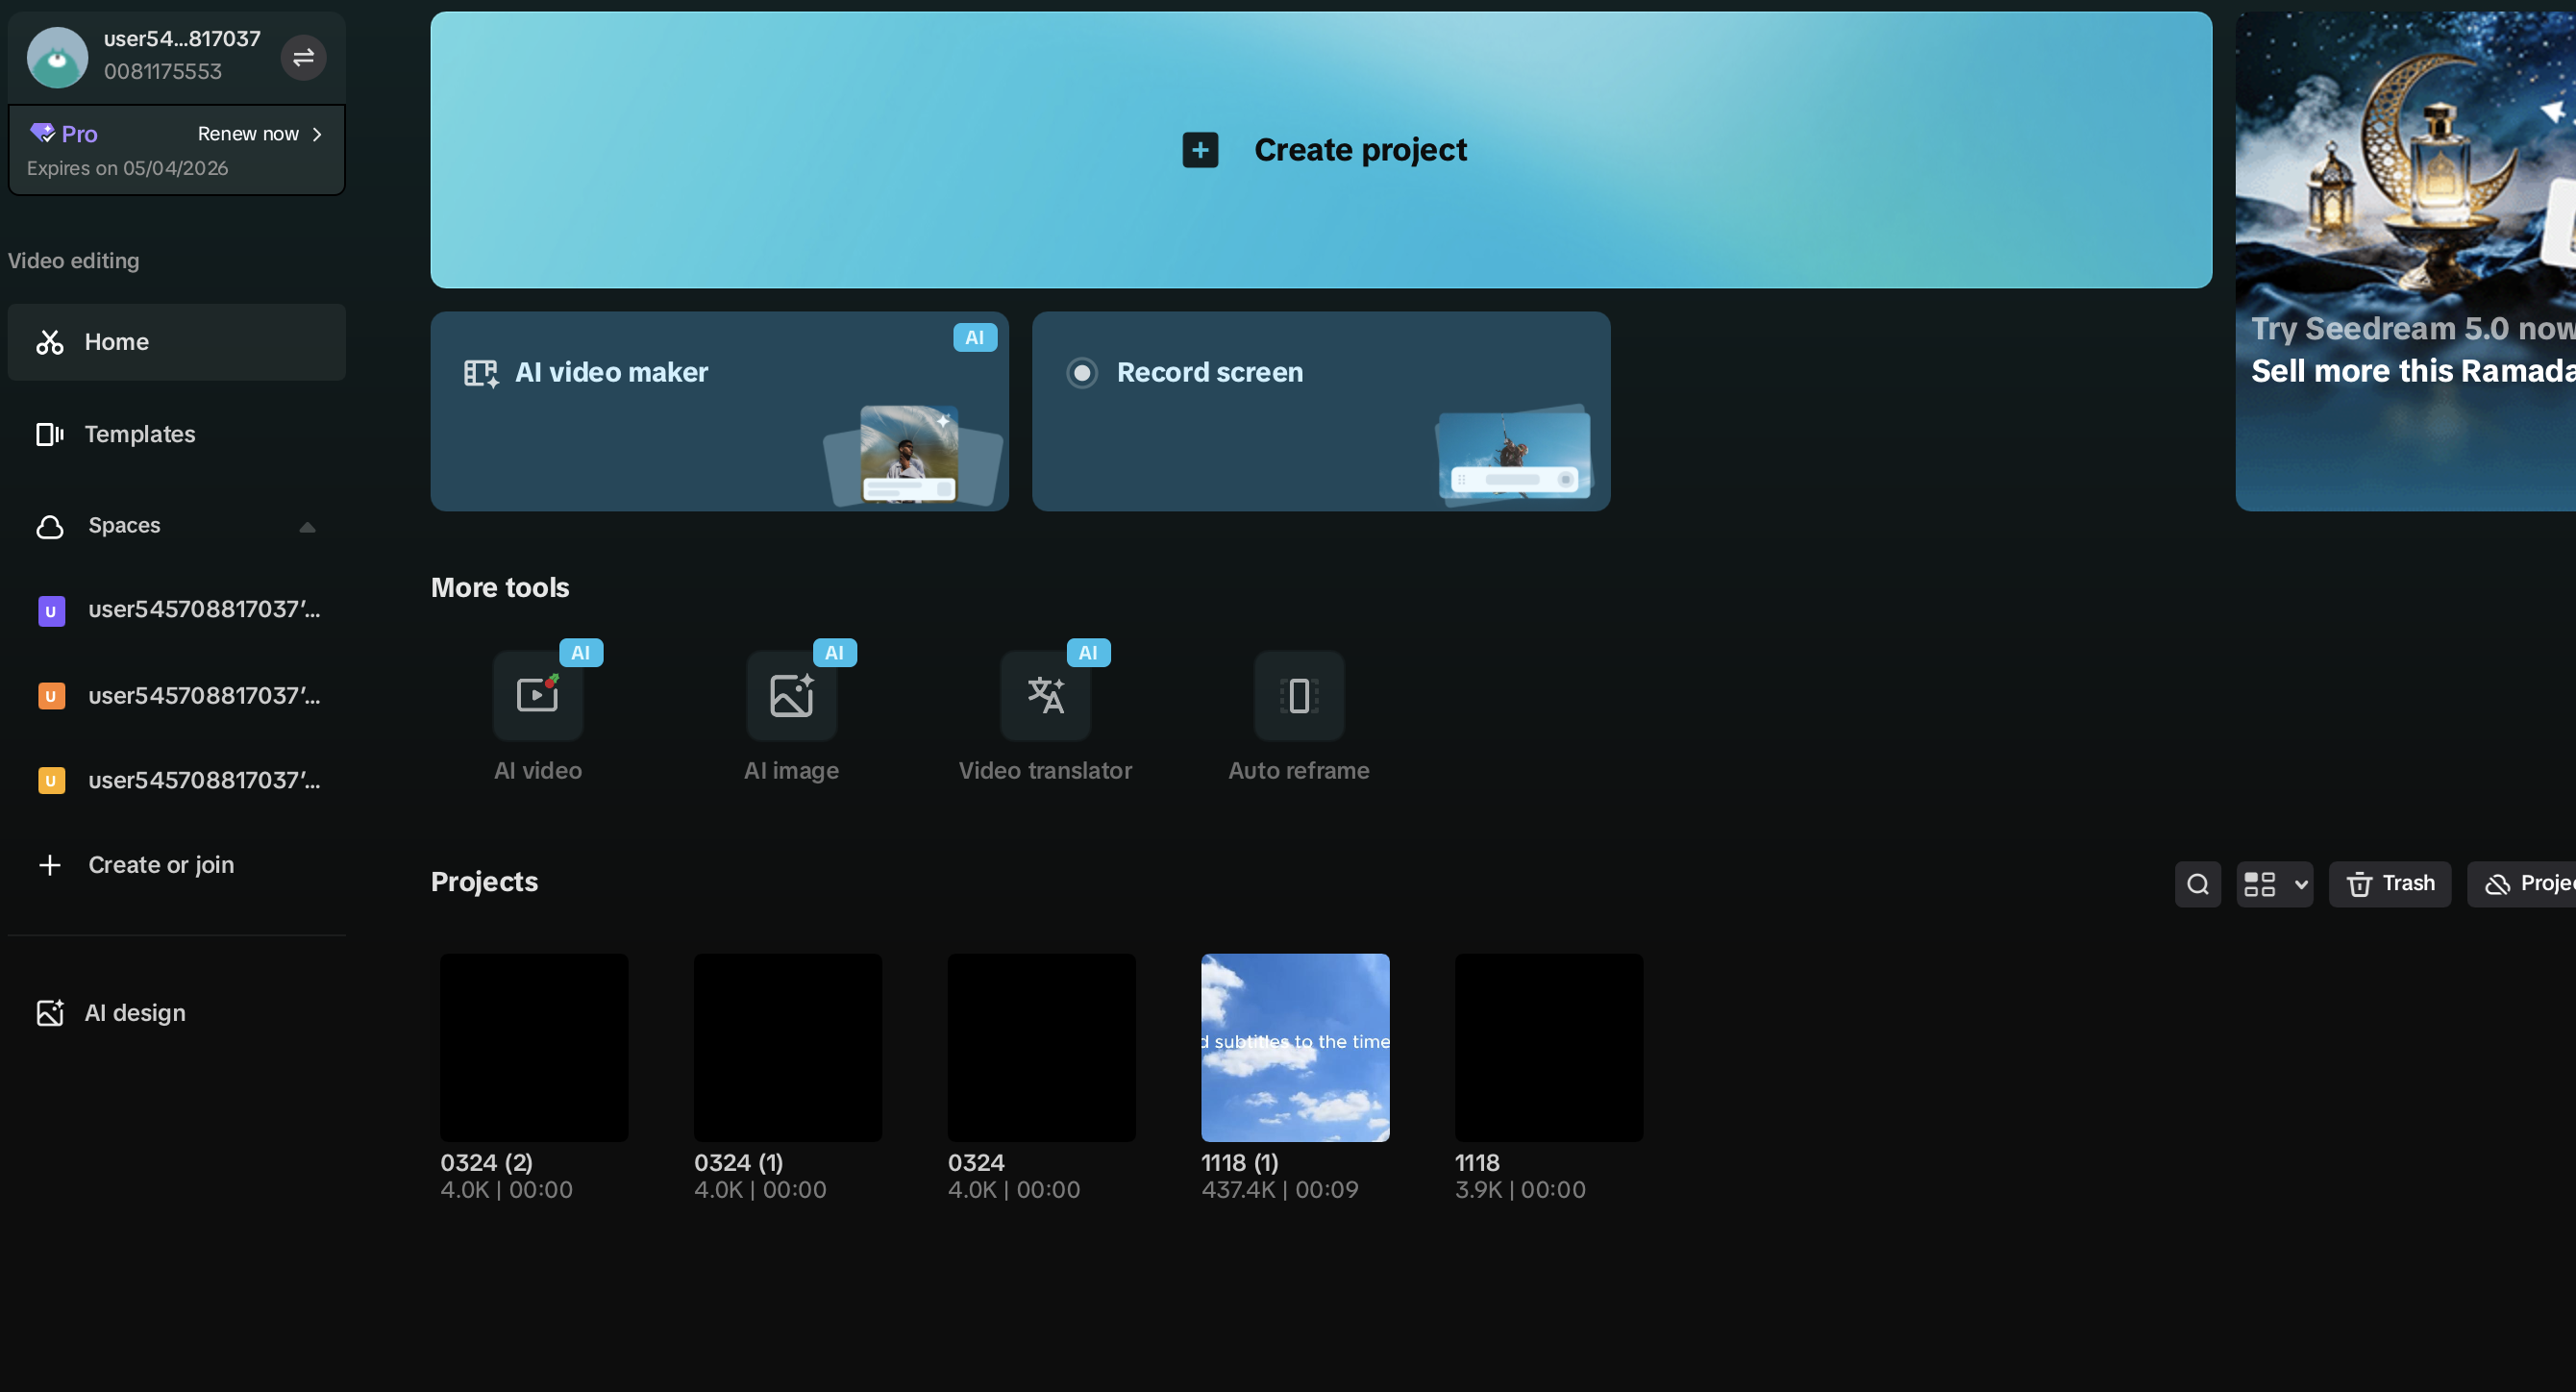Select the AI video tool under More tools
Image resolution: width=2576 pixels, height=1392 pixels.
[x=537, y=697]
